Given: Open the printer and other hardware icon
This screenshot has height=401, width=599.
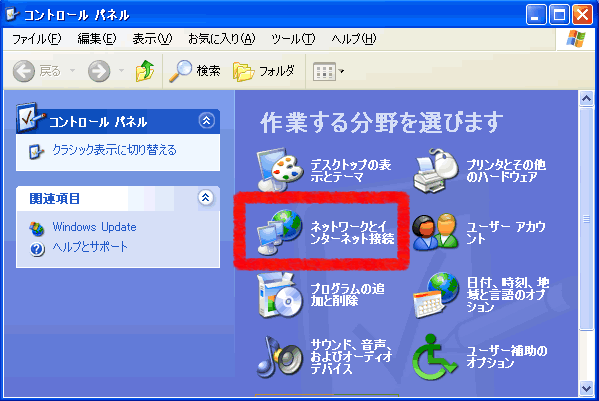Looking at the screenshot, I should pyautogui.click(x=436, y=170).
